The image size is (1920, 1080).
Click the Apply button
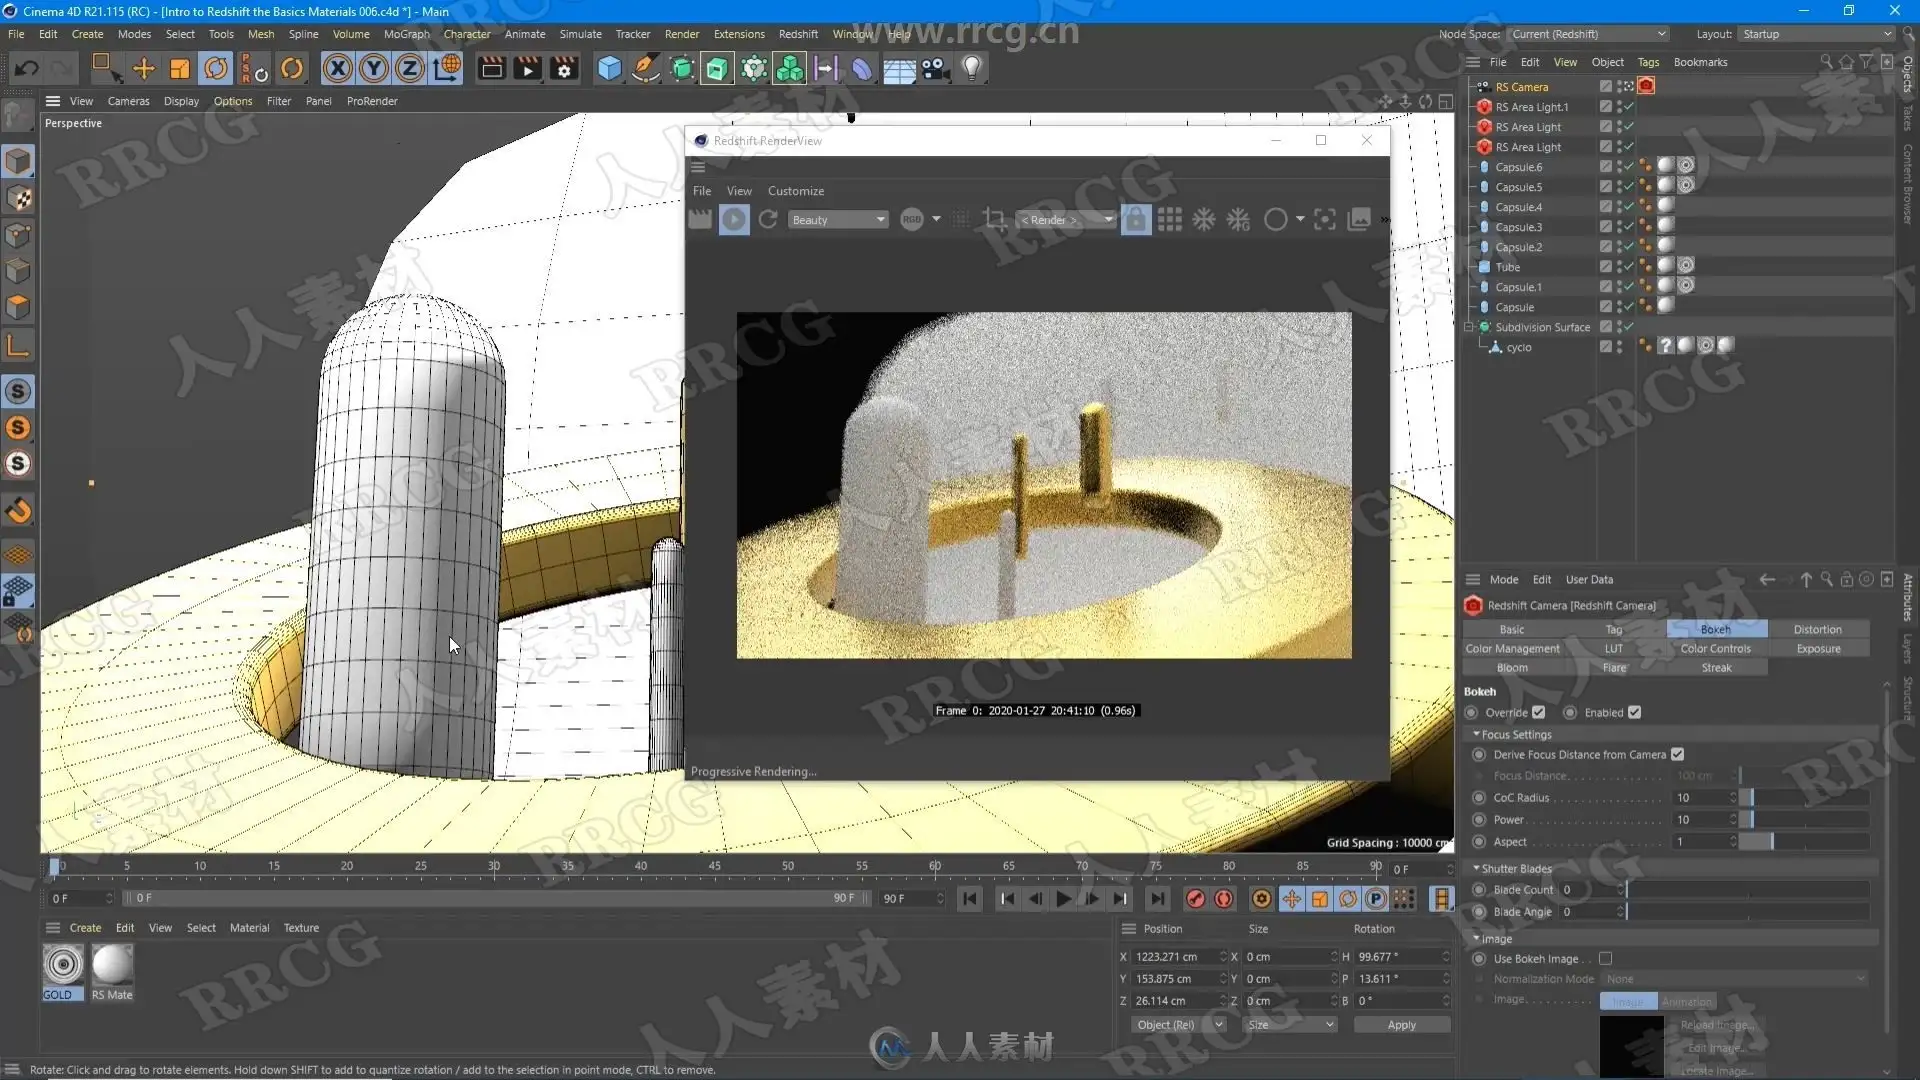click(1401, 1025)
